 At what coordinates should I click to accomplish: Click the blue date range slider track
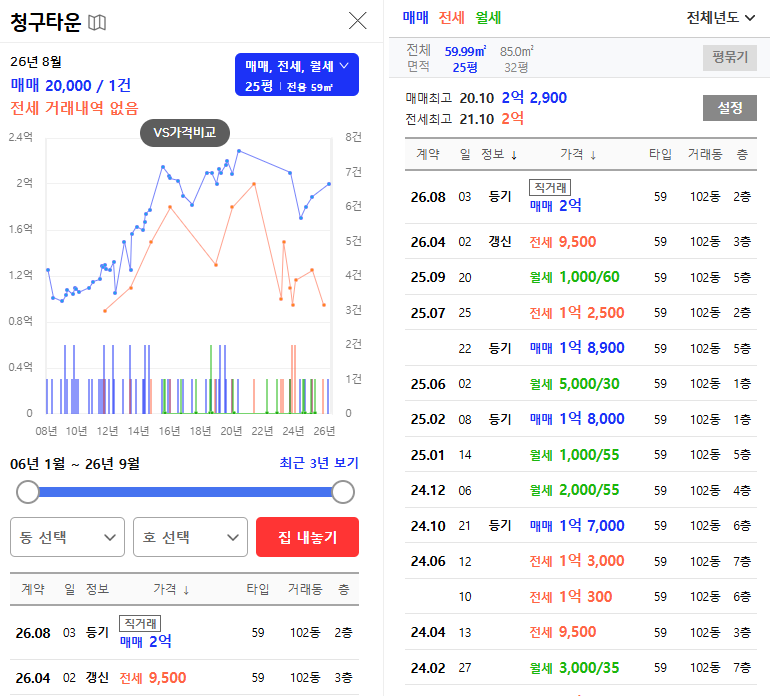pyautogui.click(x=185, y=492)
